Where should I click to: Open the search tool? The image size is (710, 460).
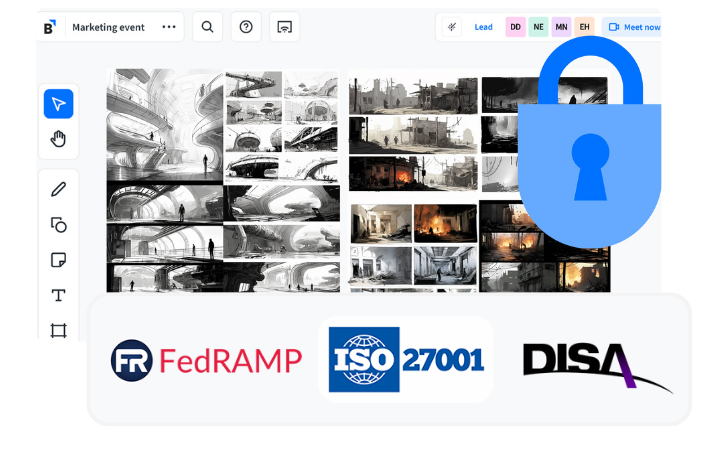(x=207, y=27)
